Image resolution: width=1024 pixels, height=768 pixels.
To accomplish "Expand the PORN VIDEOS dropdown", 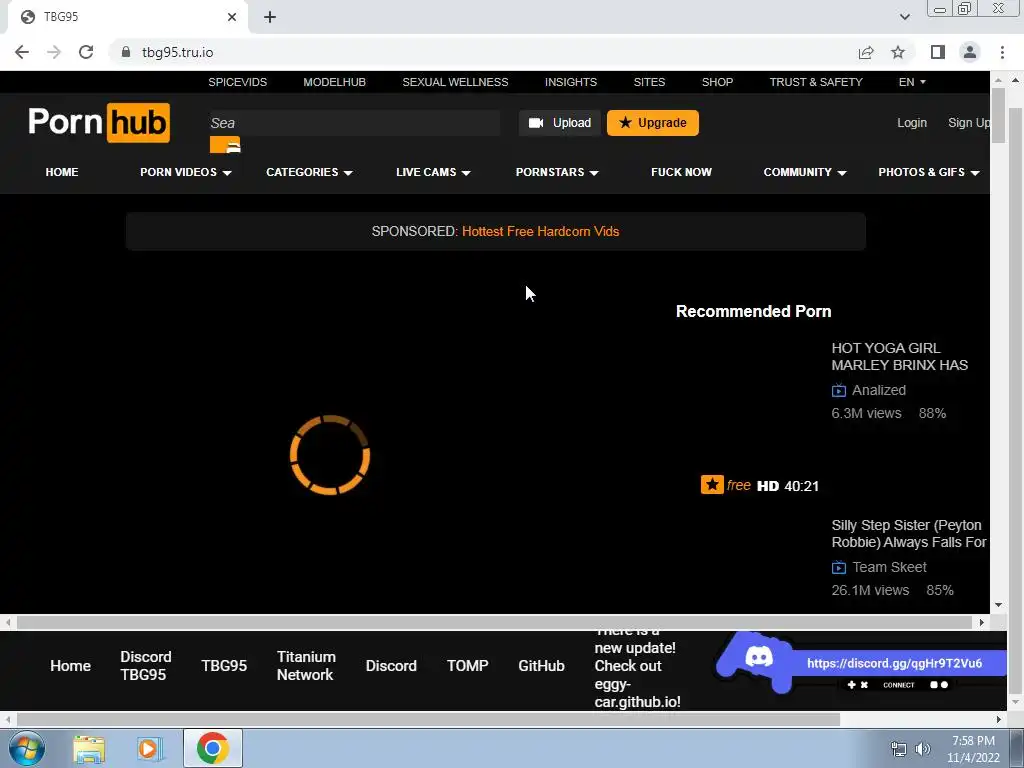I will click(185, 172).
